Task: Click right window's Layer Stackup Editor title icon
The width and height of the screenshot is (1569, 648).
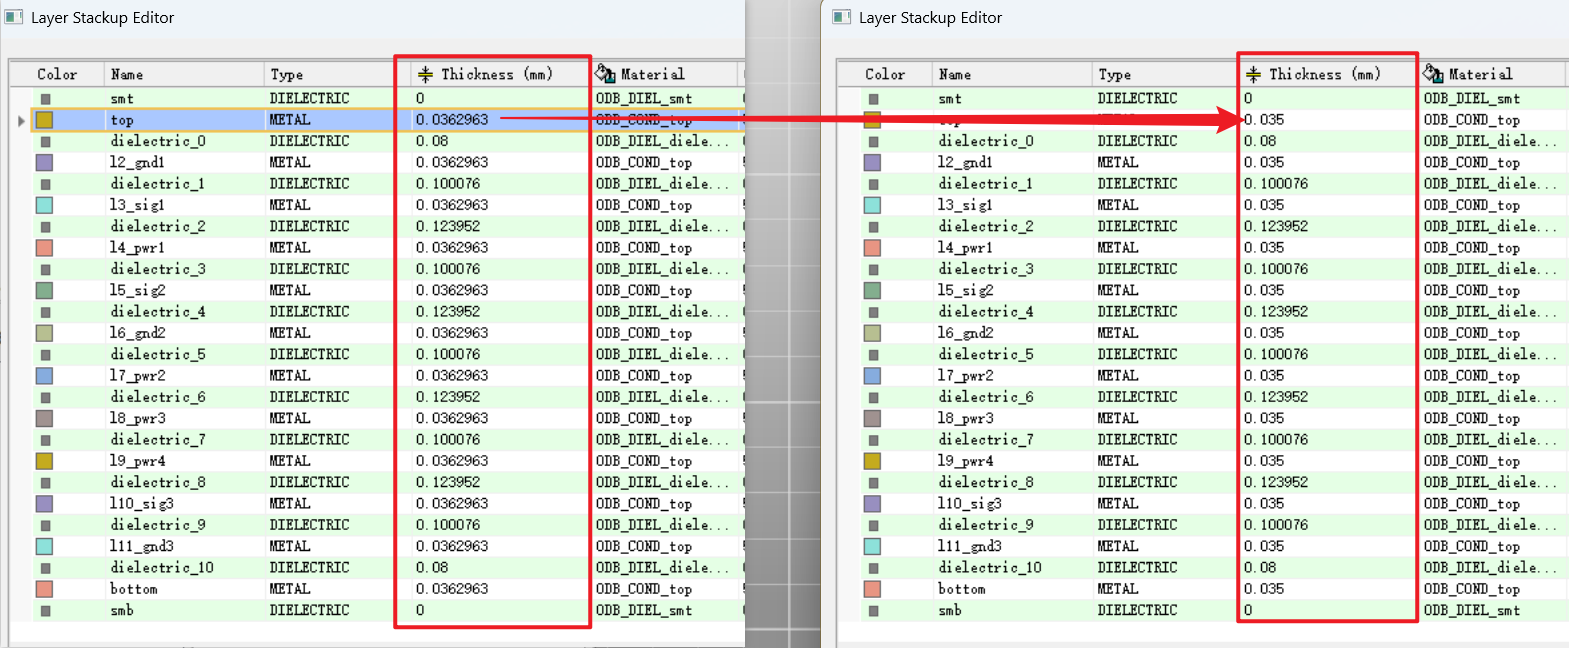Action: tap(842, 17)
